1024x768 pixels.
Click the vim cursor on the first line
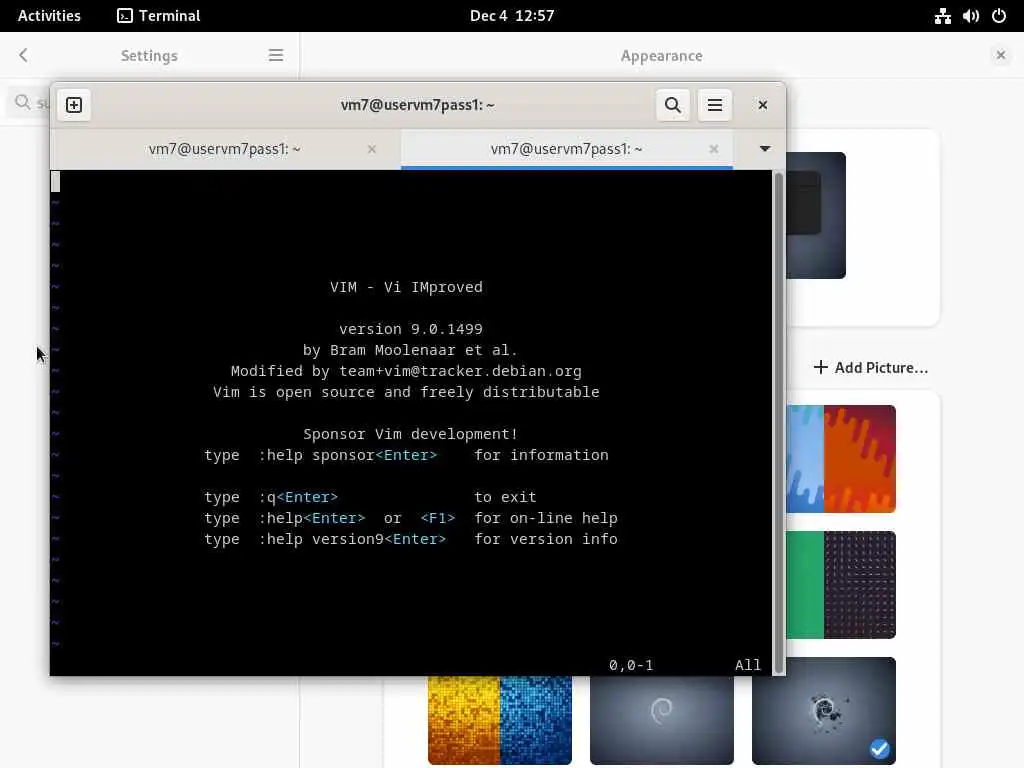point(56,182)
